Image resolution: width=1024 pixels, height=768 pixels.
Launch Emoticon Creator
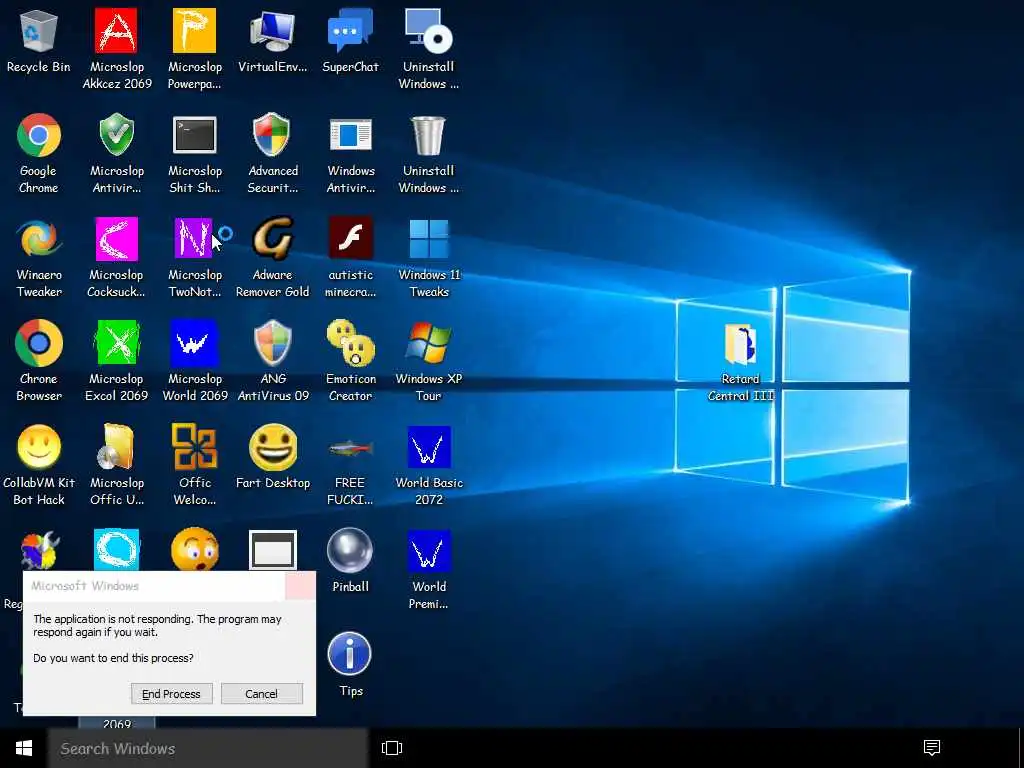pos(351,343)
